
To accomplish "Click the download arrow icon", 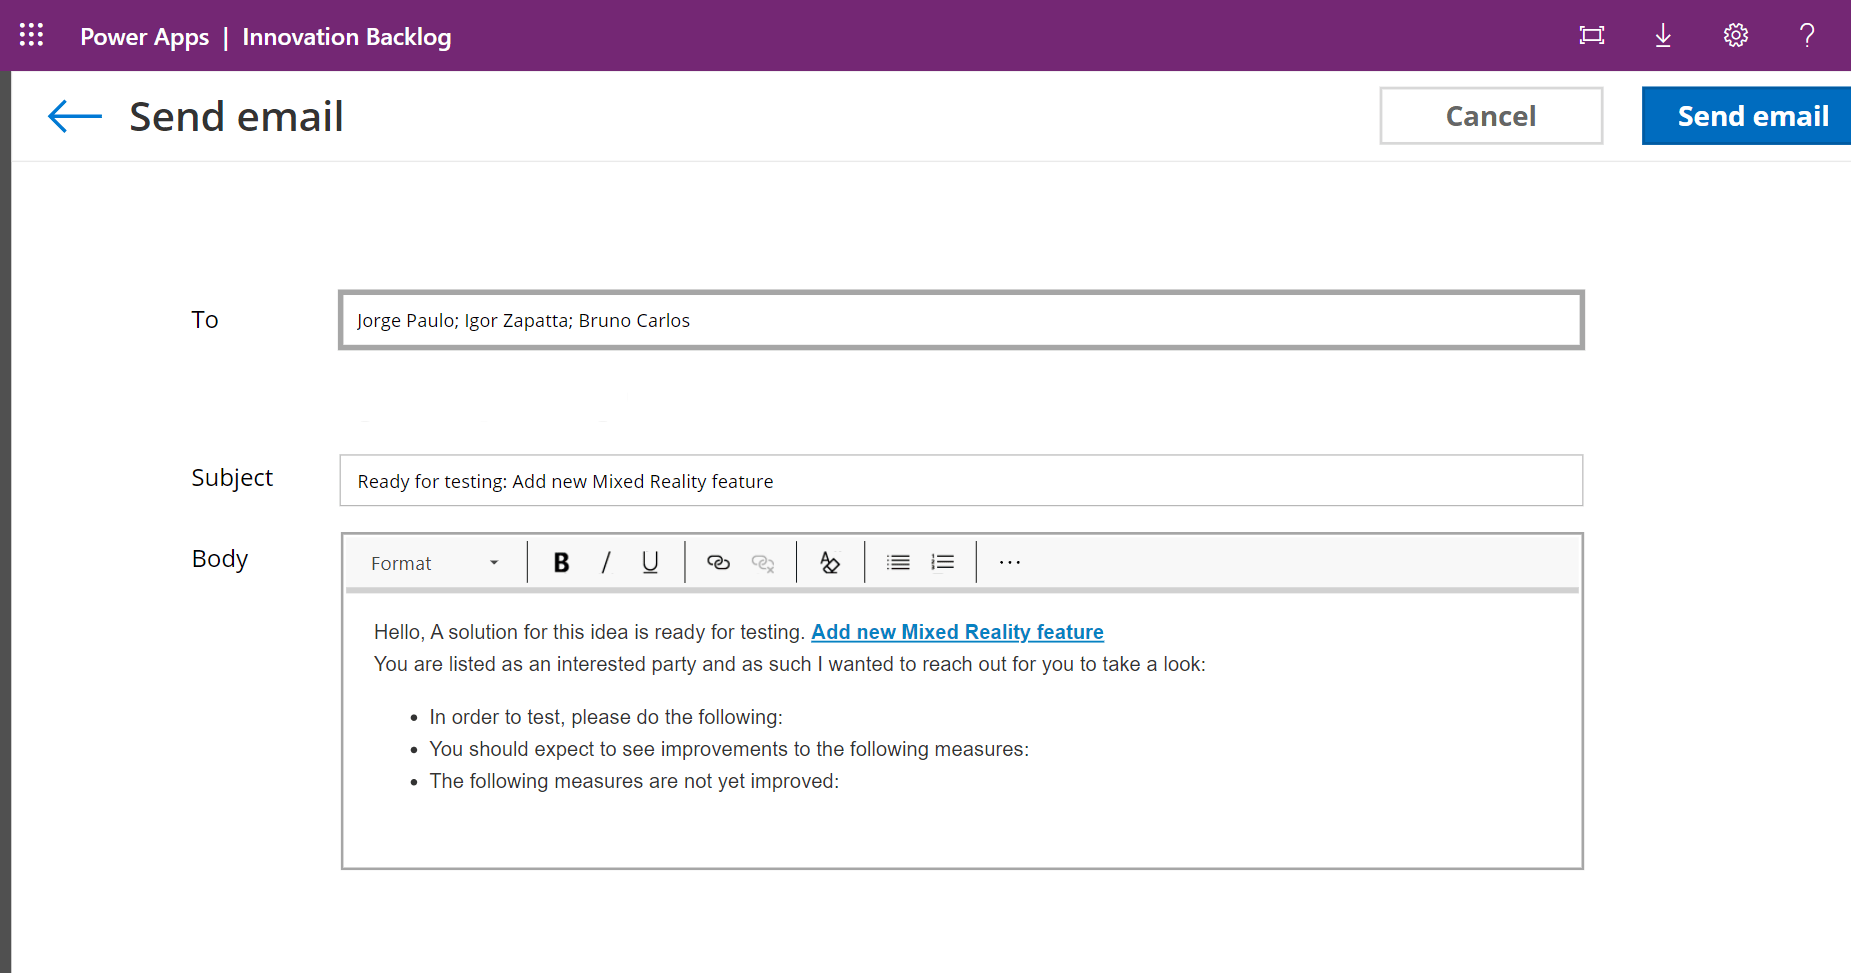I will [1662, 36].
